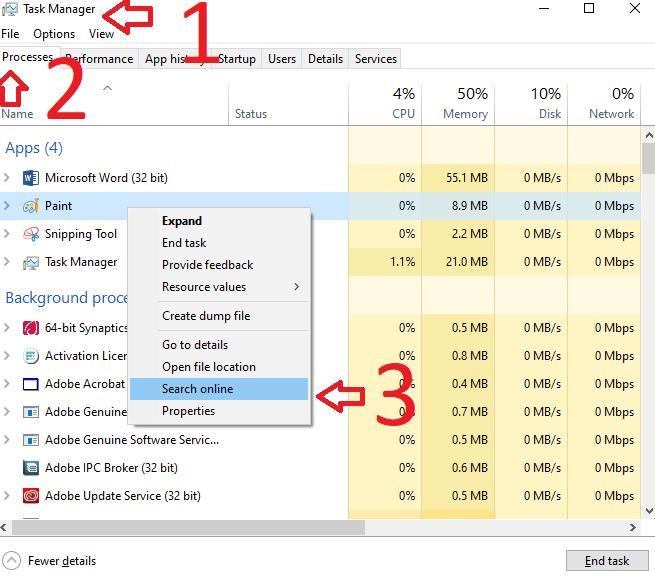655x579 pixels.
Task: Sort by the Status column header
Action: pos(289,104)
